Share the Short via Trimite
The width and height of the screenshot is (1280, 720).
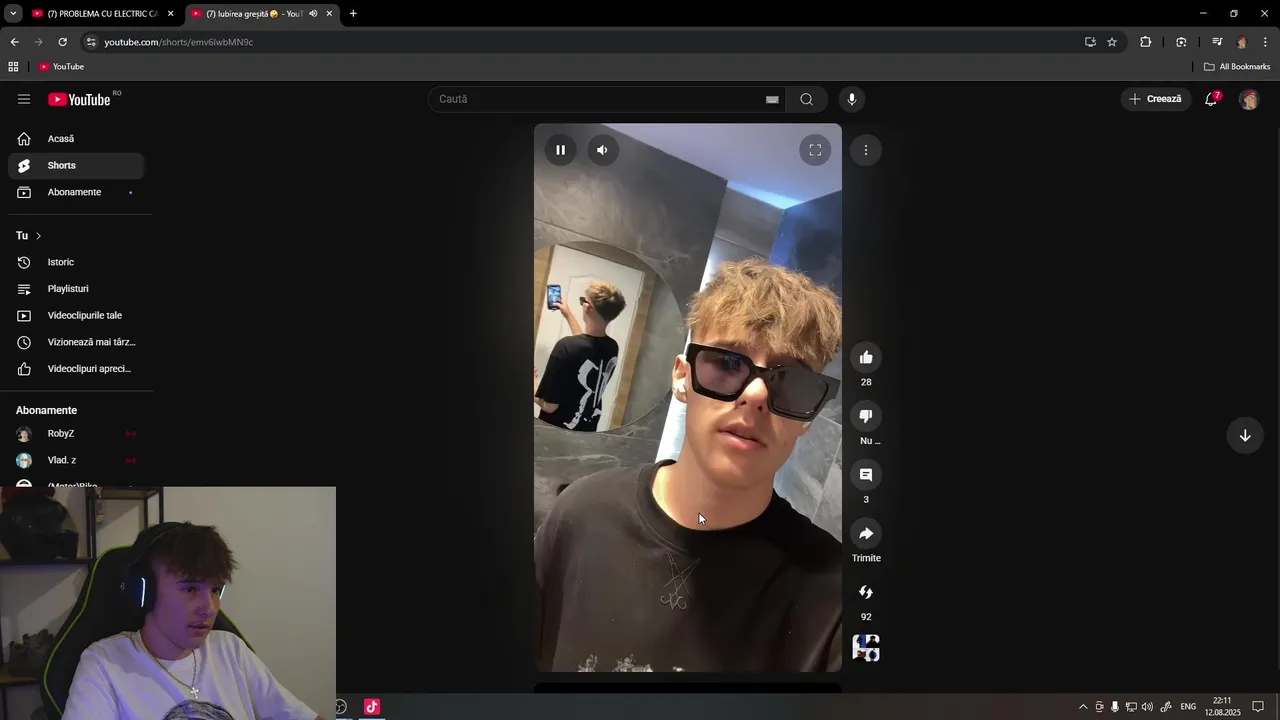coord(866,534)
